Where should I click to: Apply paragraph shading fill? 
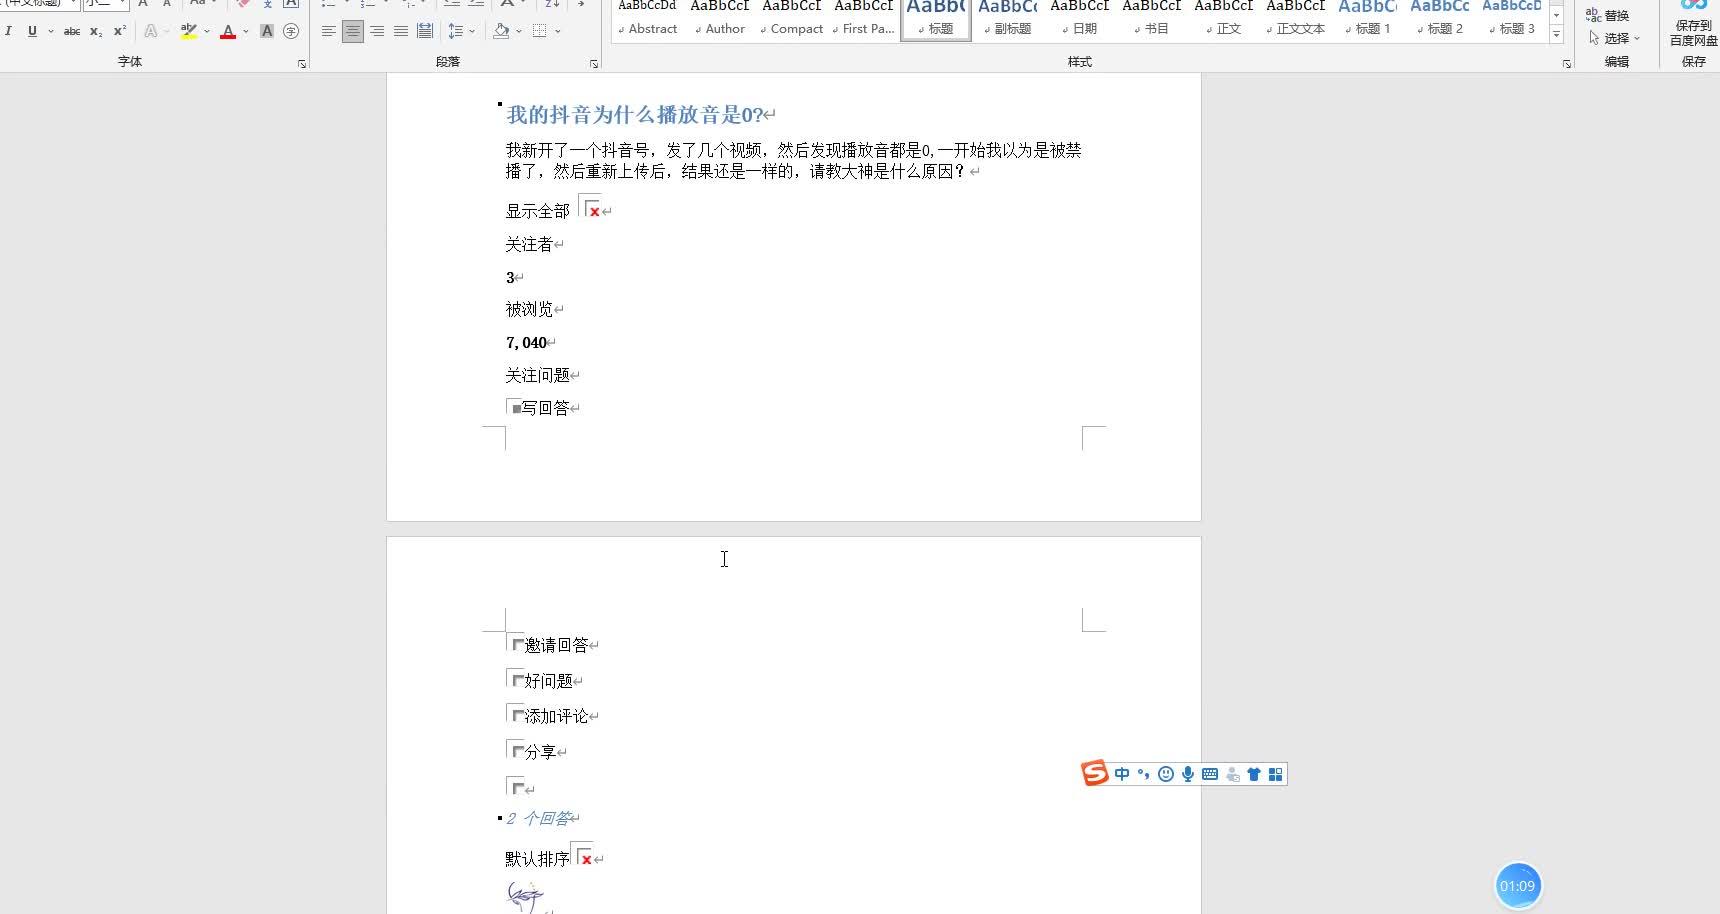pos(502,31)
